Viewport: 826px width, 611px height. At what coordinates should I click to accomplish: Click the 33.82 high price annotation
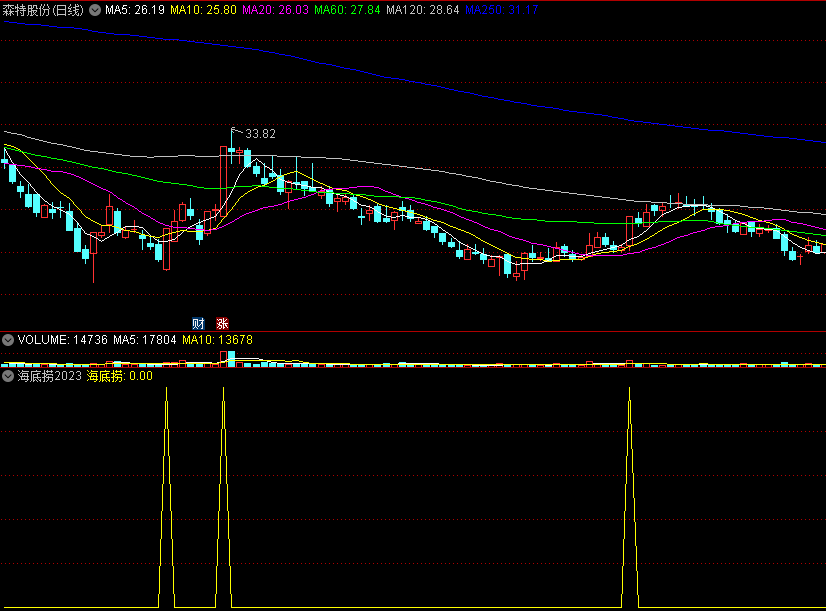tap(260, 134)
